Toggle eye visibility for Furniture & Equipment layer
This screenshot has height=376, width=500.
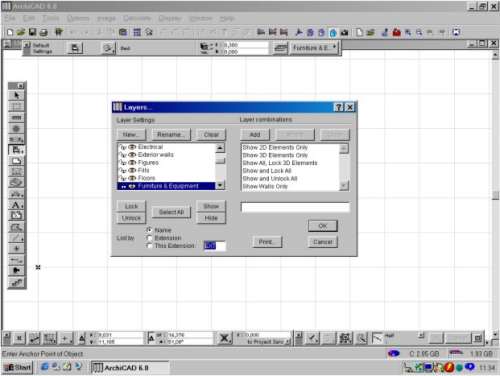[132, 186]
